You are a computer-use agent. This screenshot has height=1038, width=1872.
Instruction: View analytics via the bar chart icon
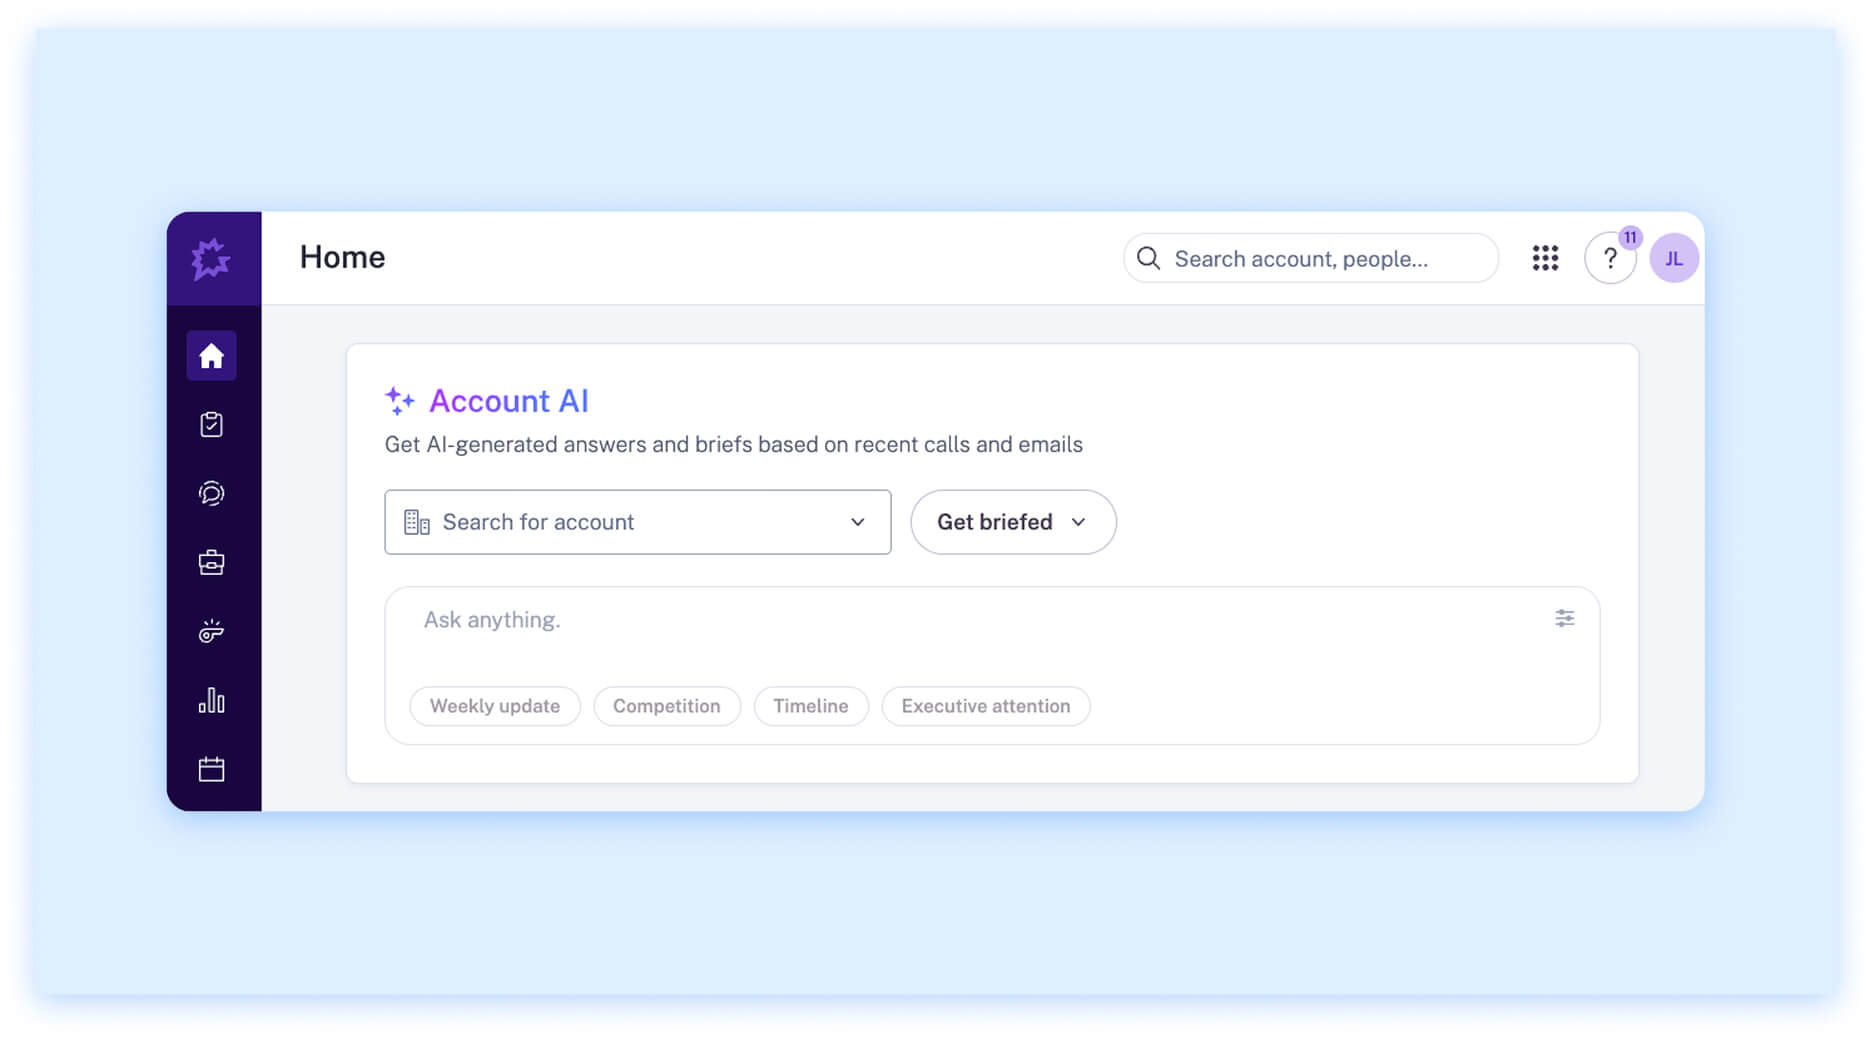point(211,701)
